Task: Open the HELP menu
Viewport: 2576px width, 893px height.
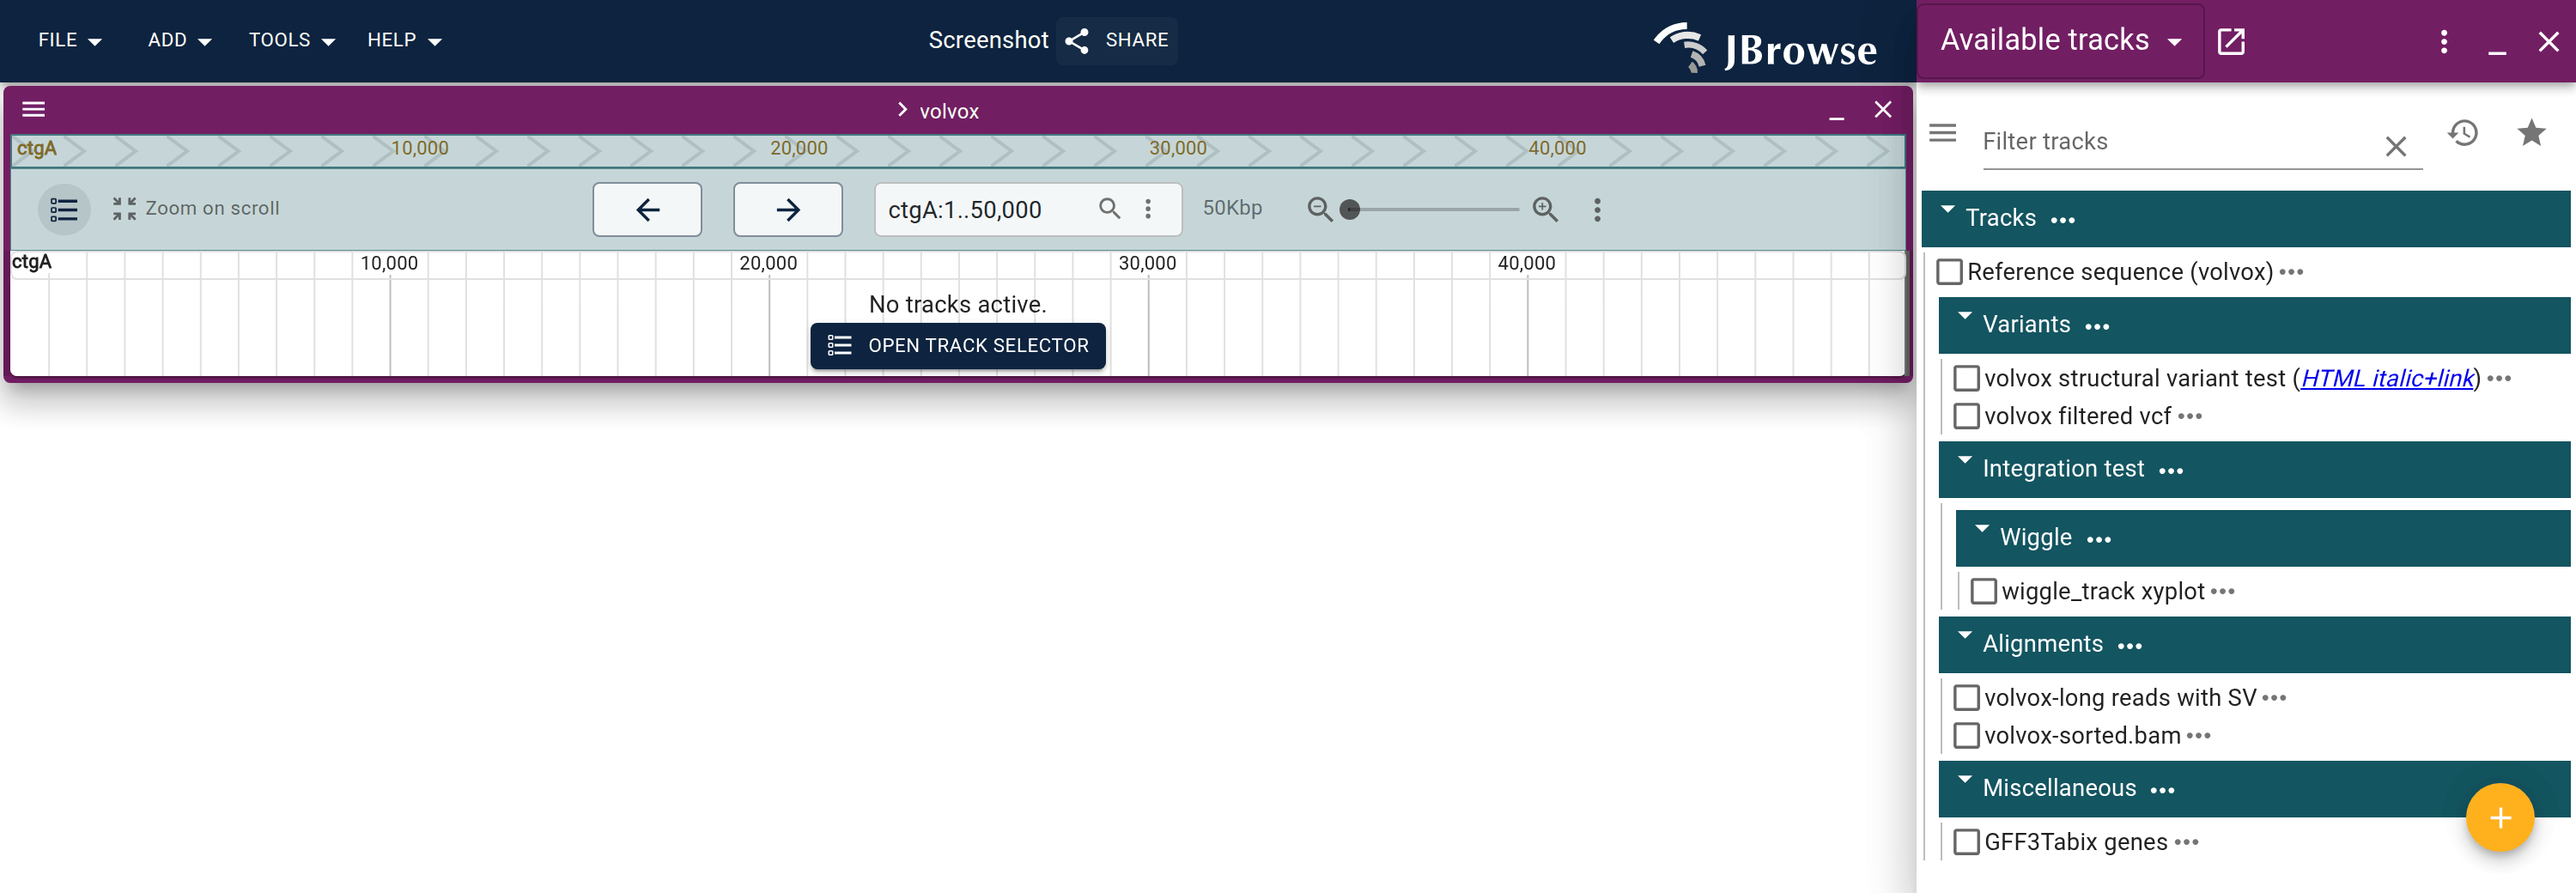Action: click(x=404, y=40)
